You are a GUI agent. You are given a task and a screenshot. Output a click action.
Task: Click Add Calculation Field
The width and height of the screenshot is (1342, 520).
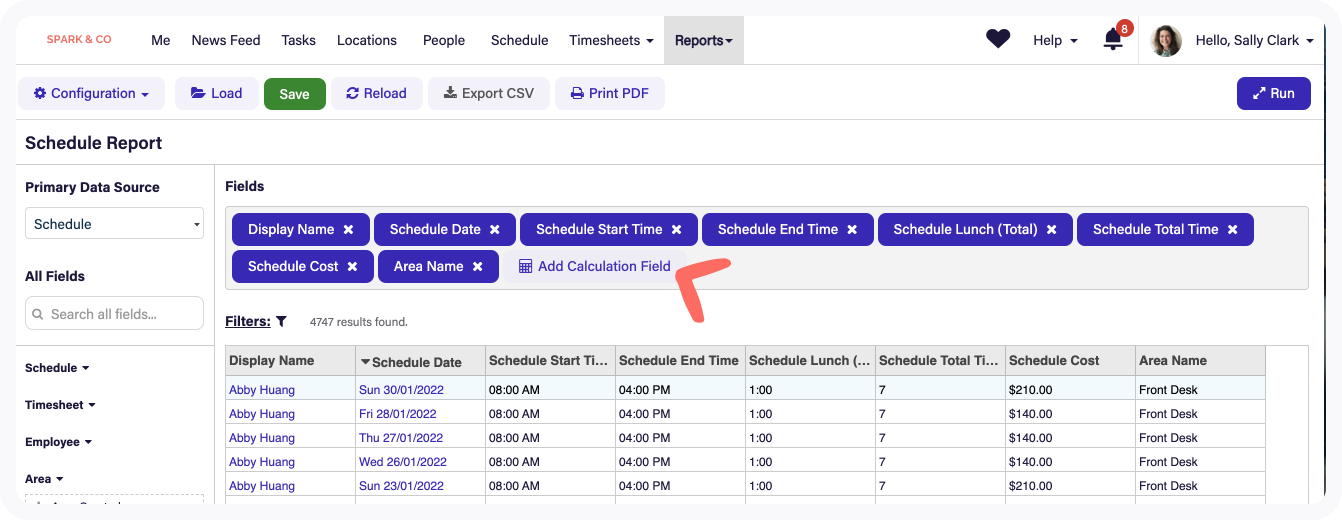pos(594,266)
